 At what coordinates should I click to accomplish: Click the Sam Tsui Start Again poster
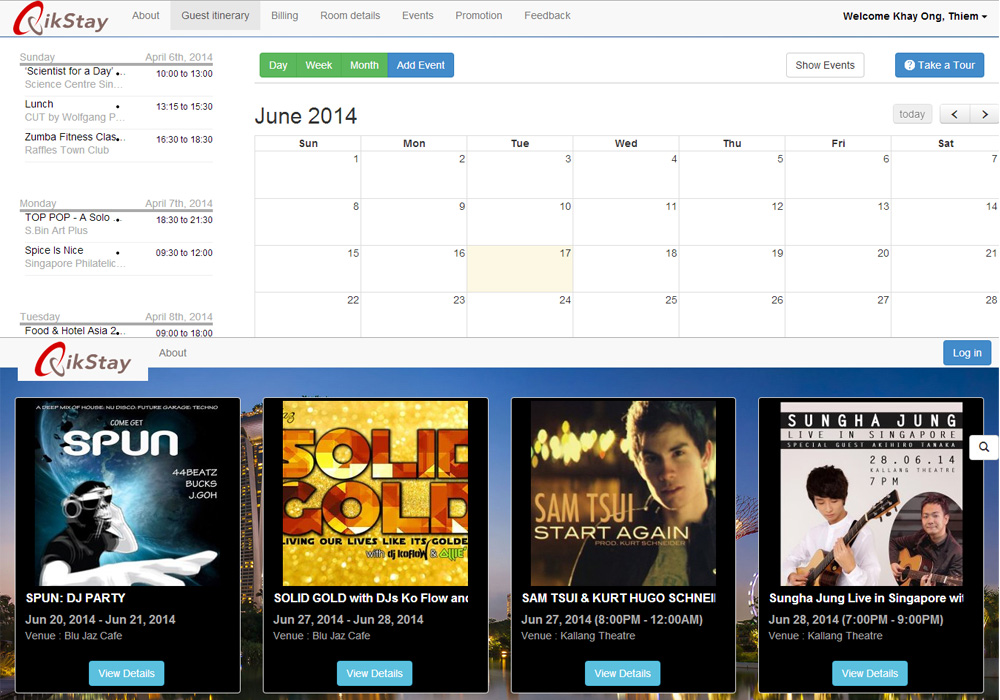[x=623, y=493]
